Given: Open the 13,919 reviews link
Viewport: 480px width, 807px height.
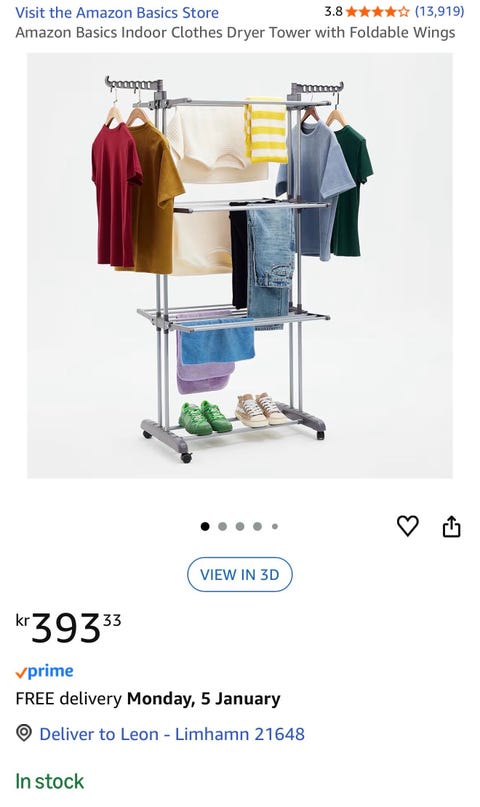Looking at the screenshot, I should pyautogui.click(x=439, y=11).
